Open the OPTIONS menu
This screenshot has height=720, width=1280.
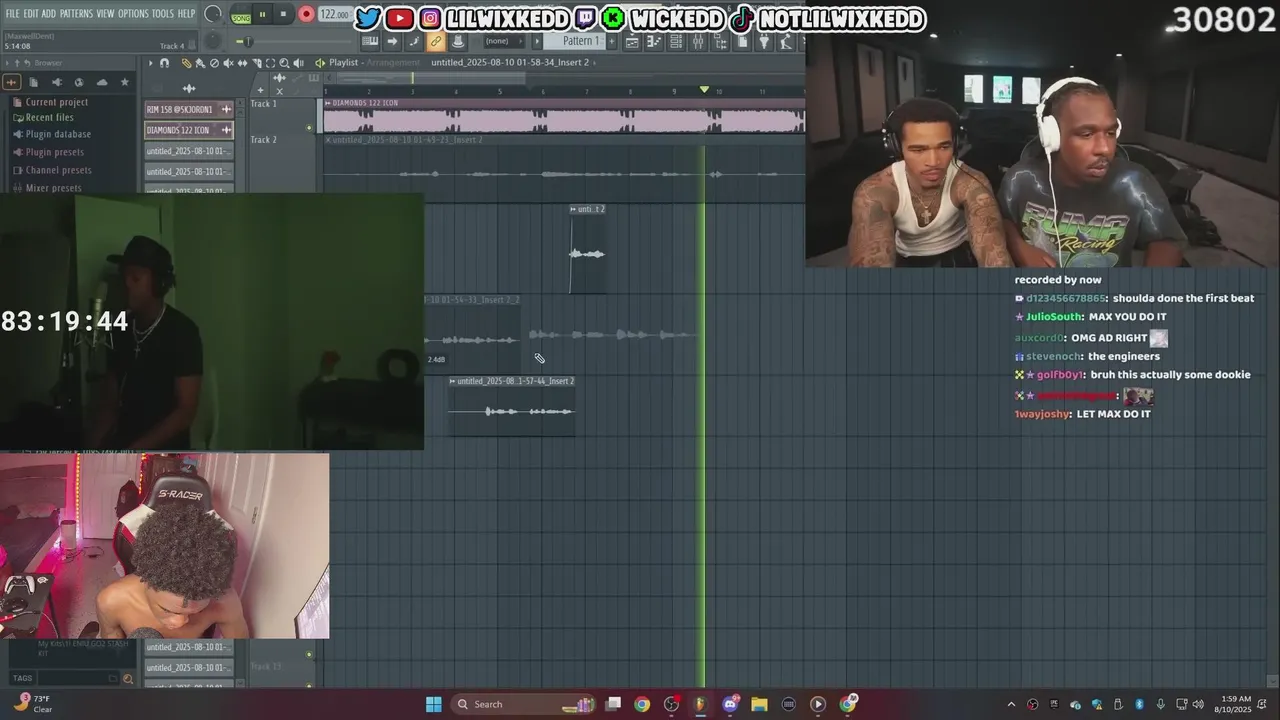tap(133, 14)
